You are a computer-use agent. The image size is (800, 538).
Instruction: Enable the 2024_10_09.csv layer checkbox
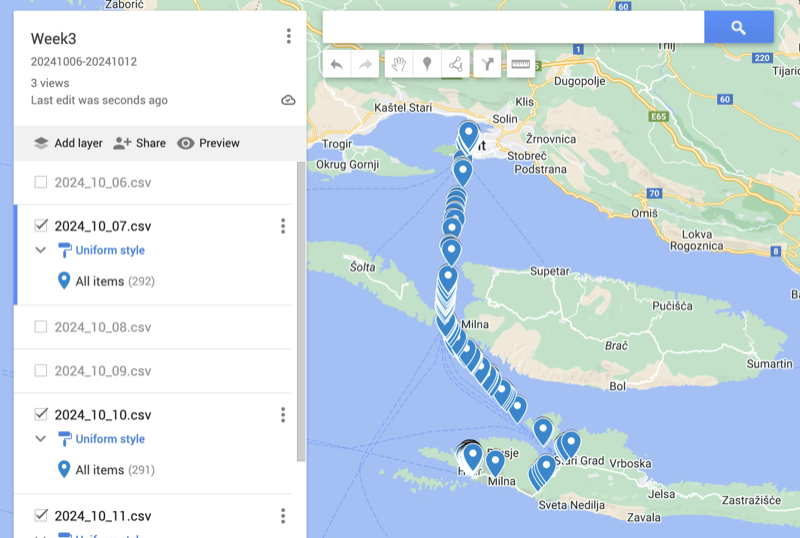(x=41, y=371)
